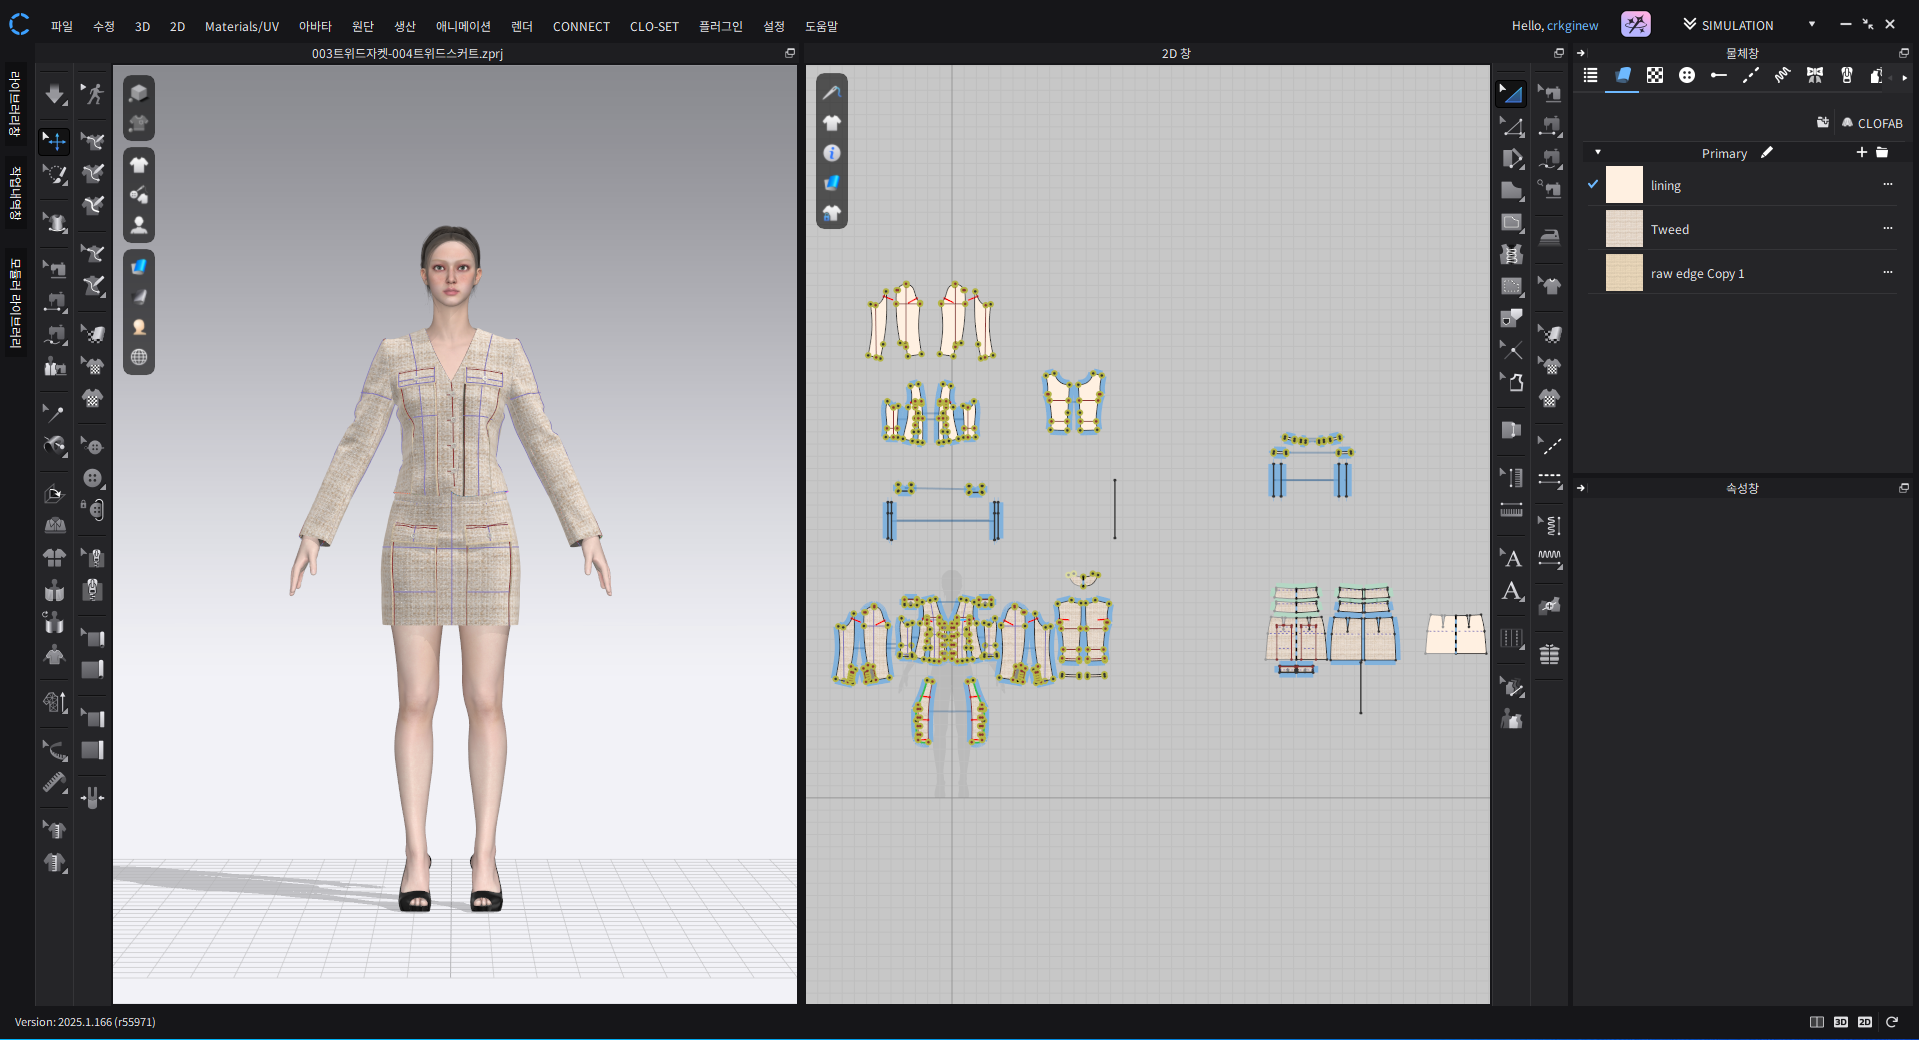Open the Button tab in Object Browser

(1687, 76)
